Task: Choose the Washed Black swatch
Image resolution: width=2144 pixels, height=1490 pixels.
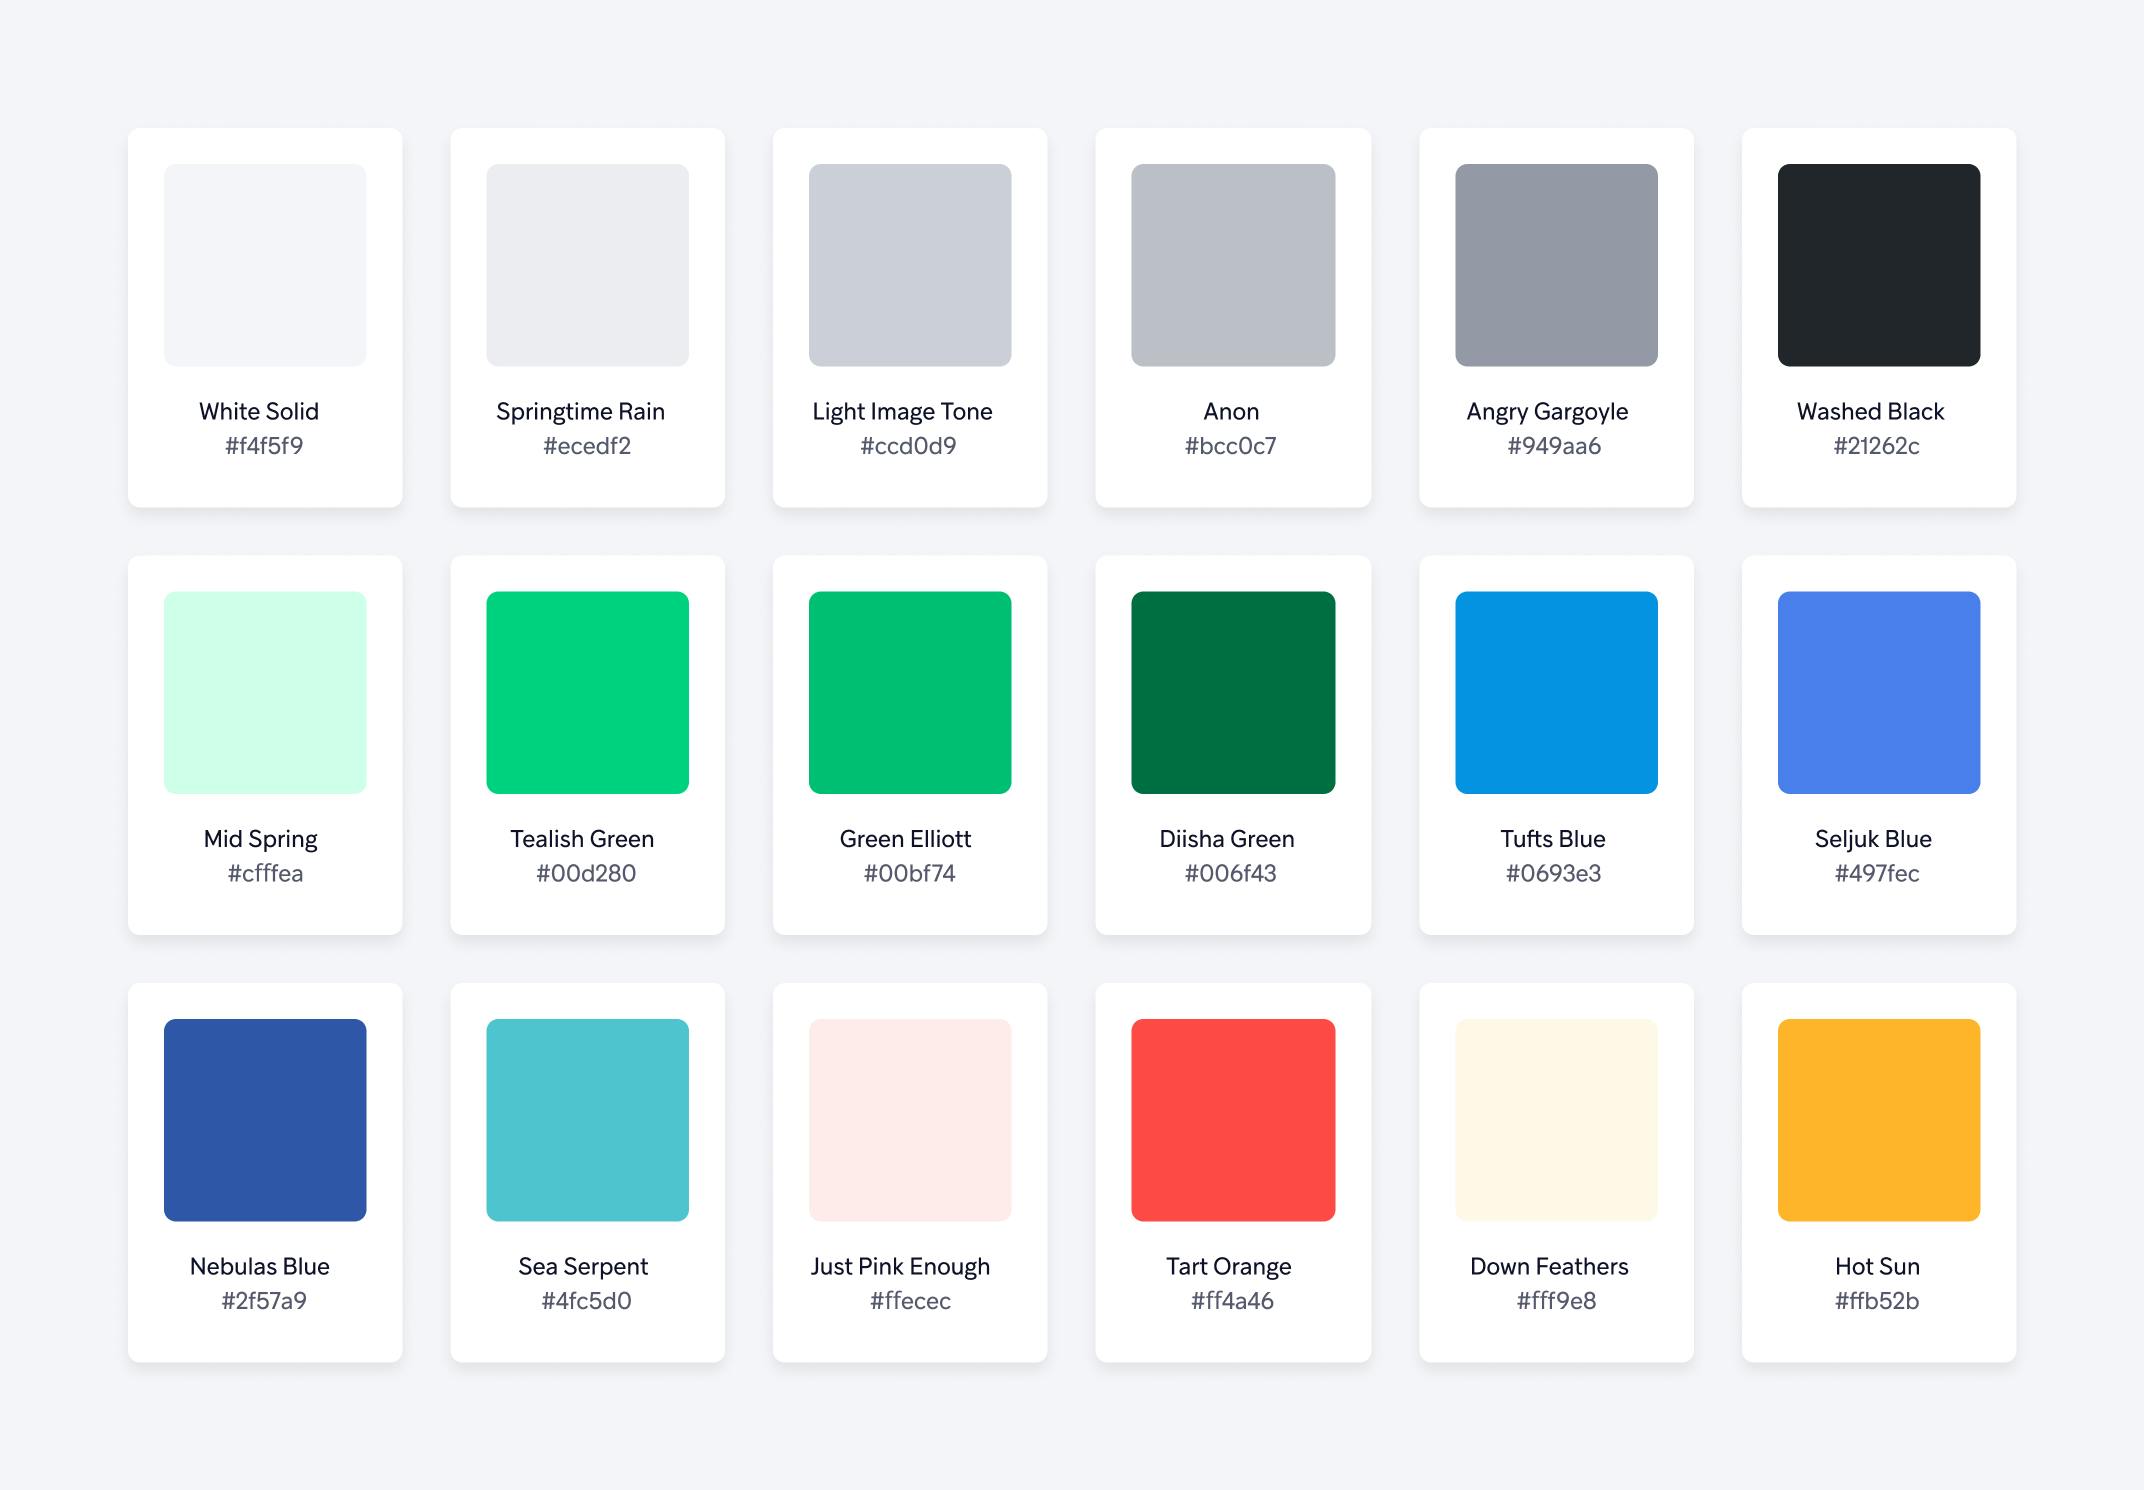Action: 1878,265
